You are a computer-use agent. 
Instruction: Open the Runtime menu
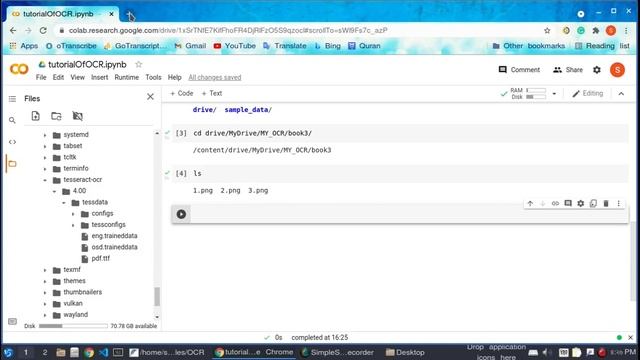click(x=127, y=77)
